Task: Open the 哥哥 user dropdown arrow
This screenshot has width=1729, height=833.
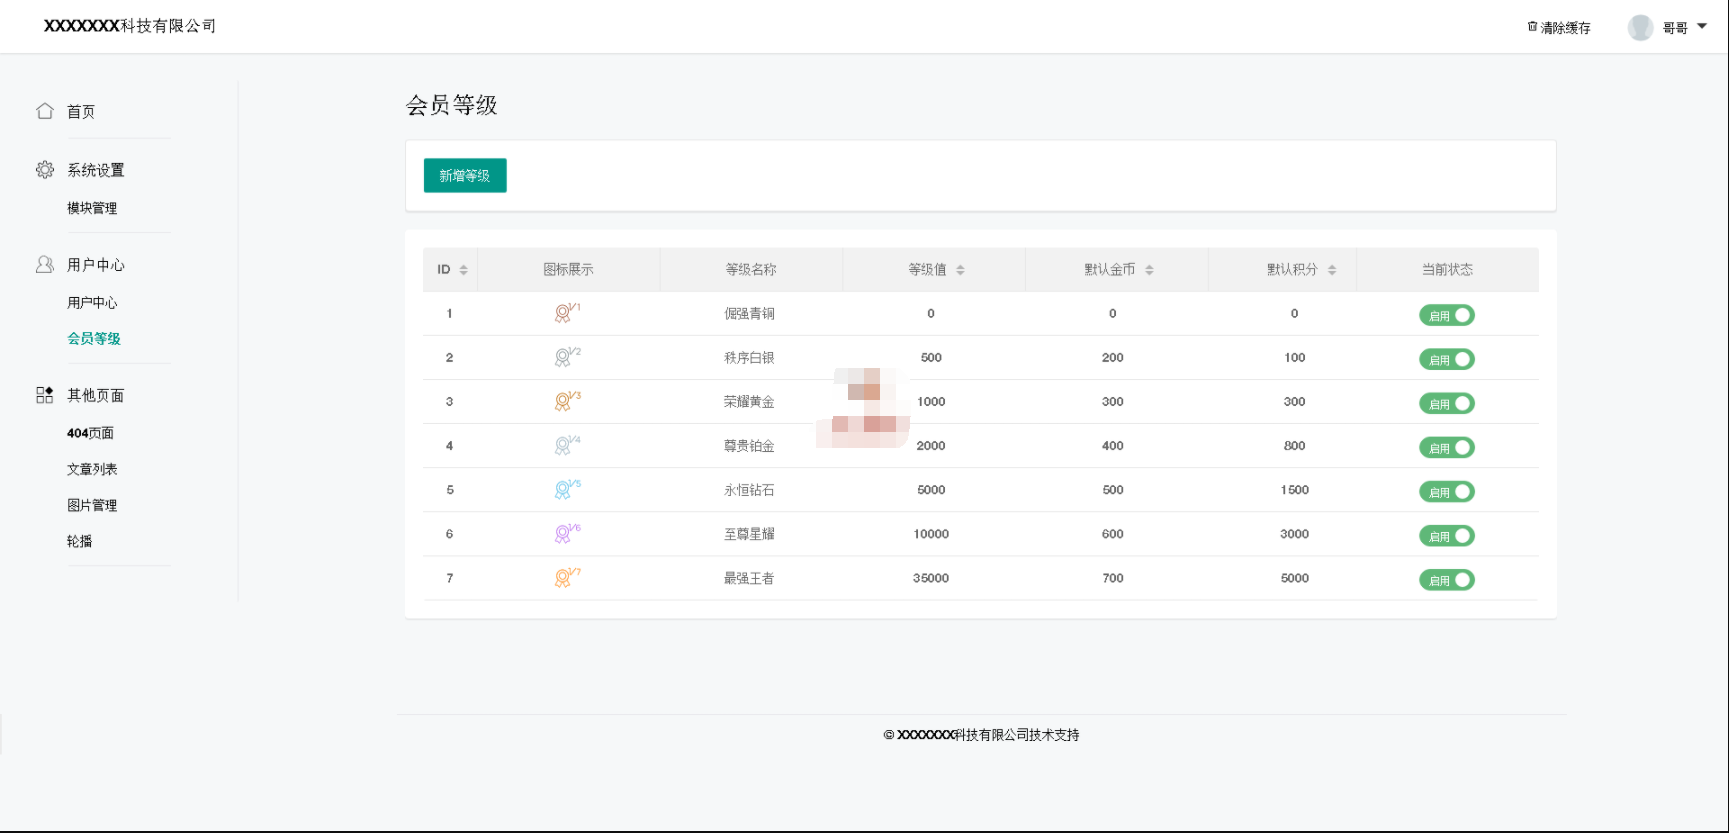Action: (x=1702, y=27)
